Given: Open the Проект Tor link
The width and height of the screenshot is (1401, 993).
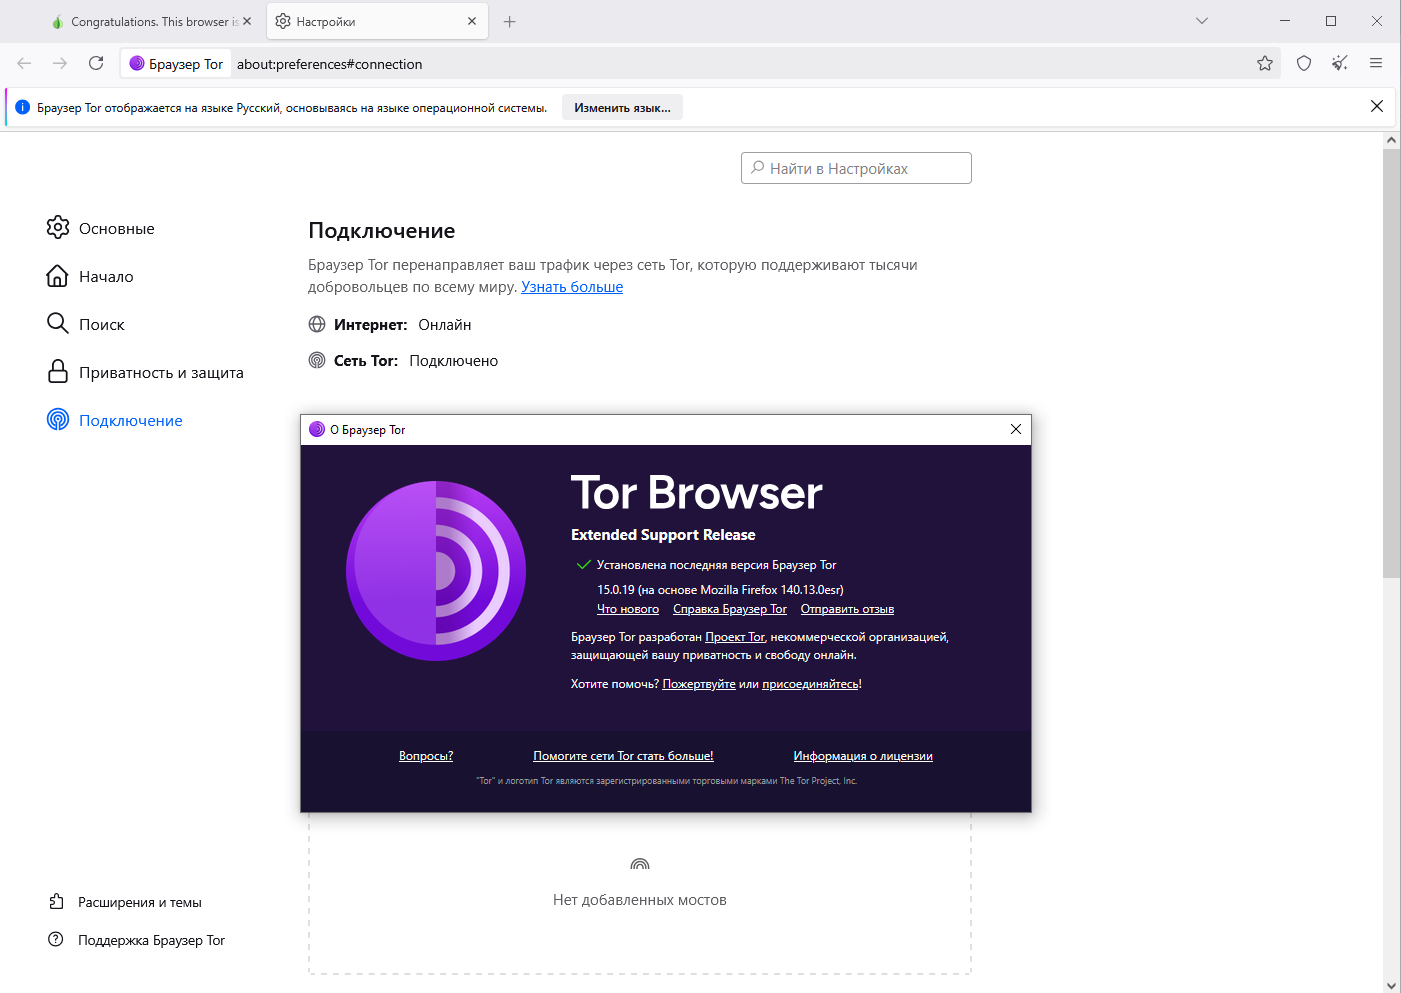Looking at the screenshot, I should [735, 637].
